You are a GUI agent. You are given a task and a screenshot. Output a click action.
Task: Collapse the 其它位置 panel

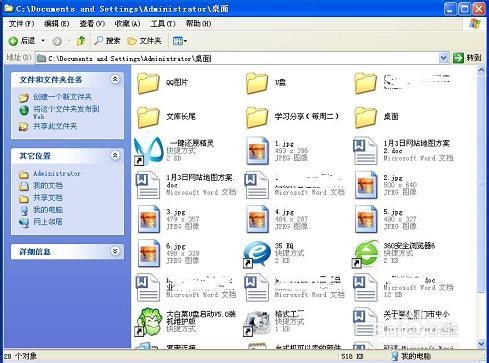(115, 155)
